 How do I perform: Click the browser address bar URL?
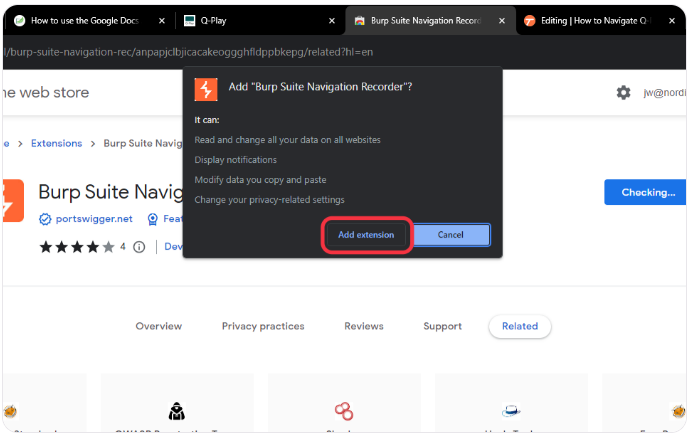pyautogui.click(x=190, y=53)
